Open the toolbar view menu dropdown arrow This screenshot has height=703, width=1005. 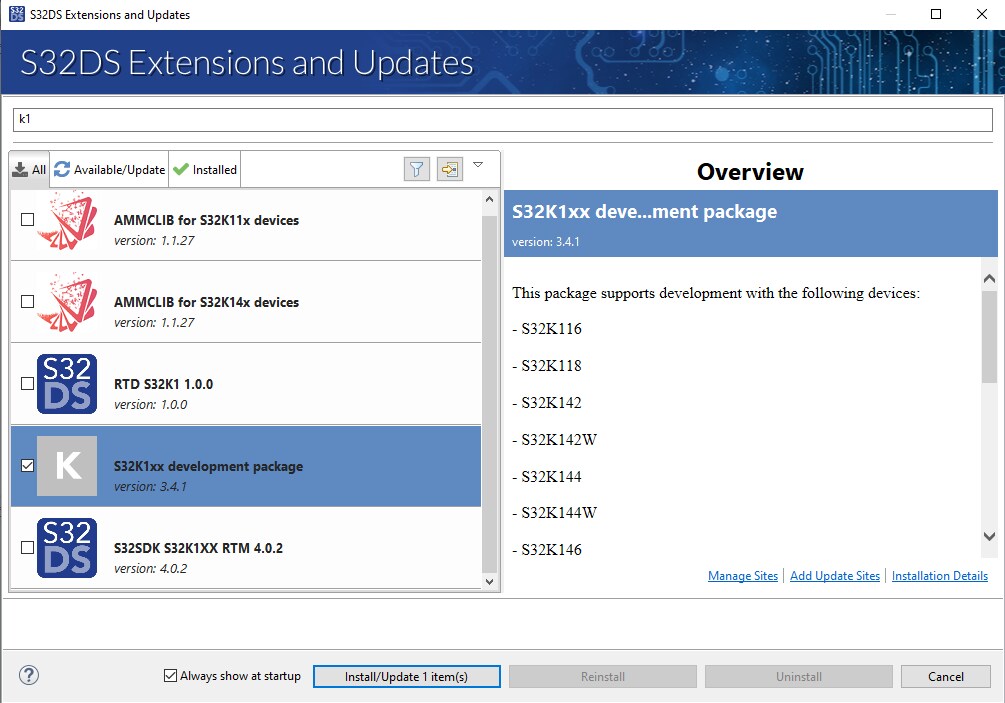(x=478, y=165)
